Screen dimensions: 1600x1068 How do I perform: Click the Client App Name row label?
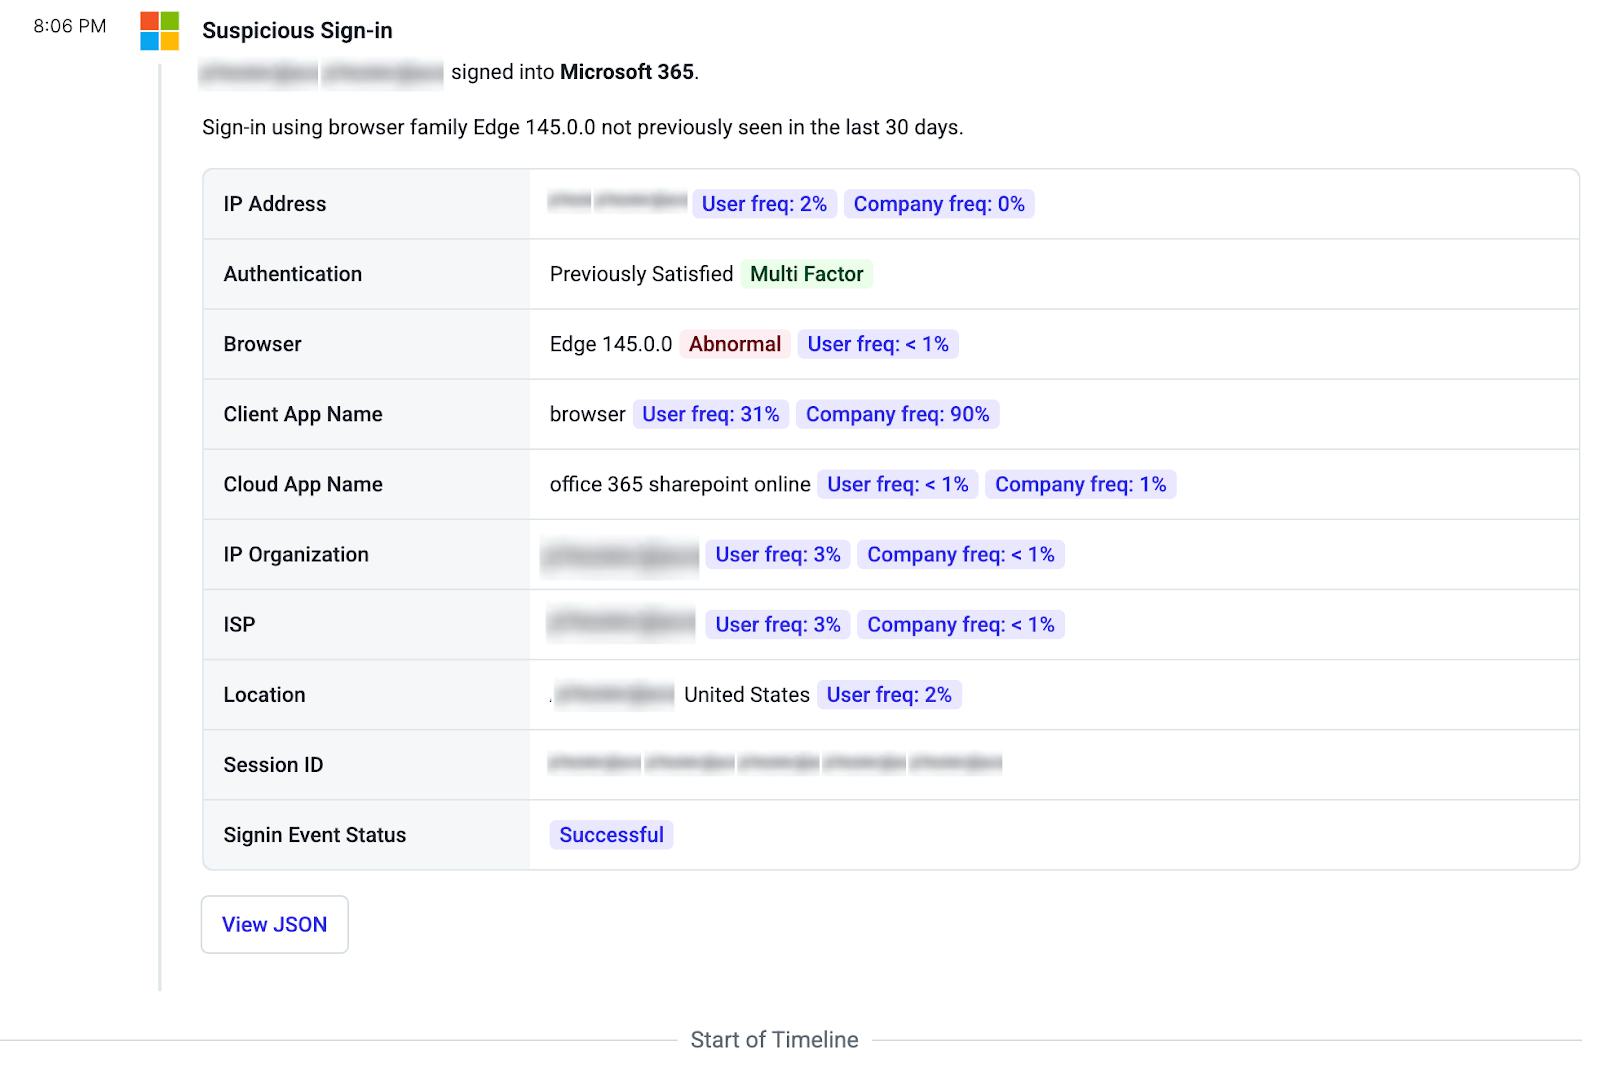[303, 414]
